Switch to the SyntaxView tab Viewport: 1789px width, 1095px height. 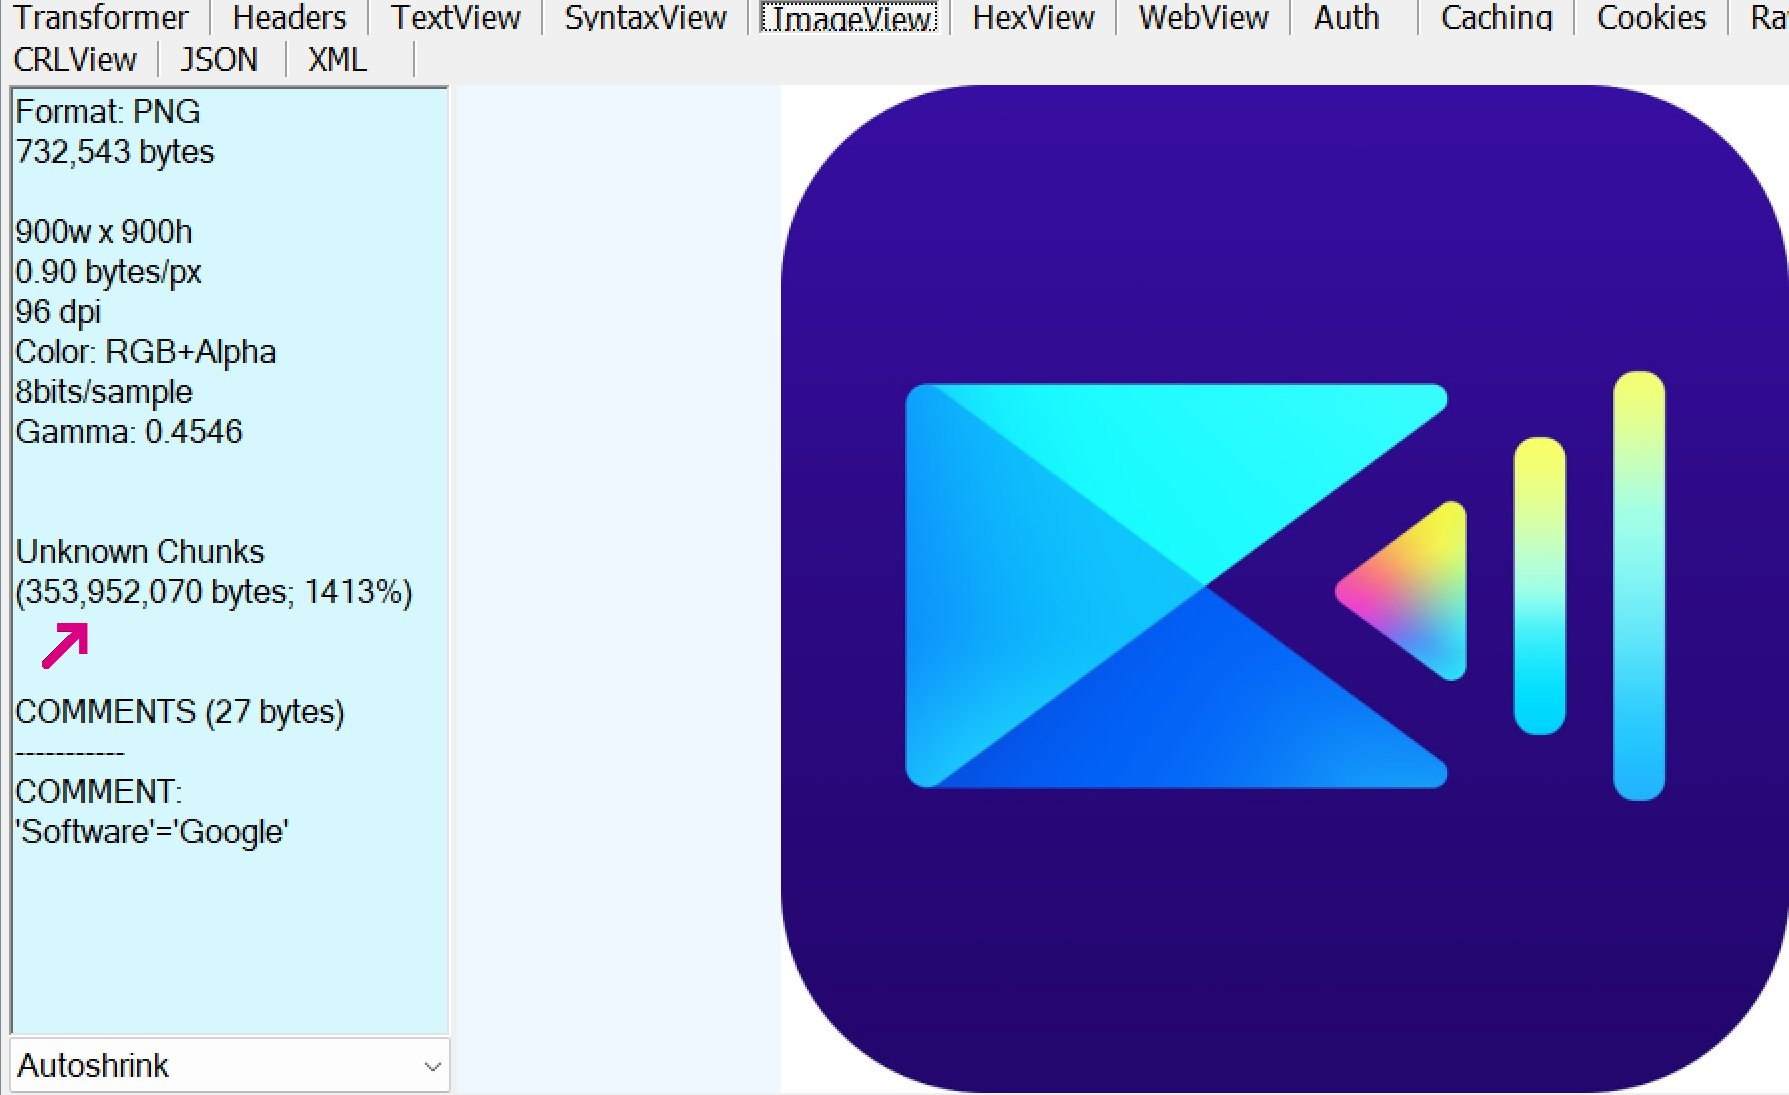point(645,17)
